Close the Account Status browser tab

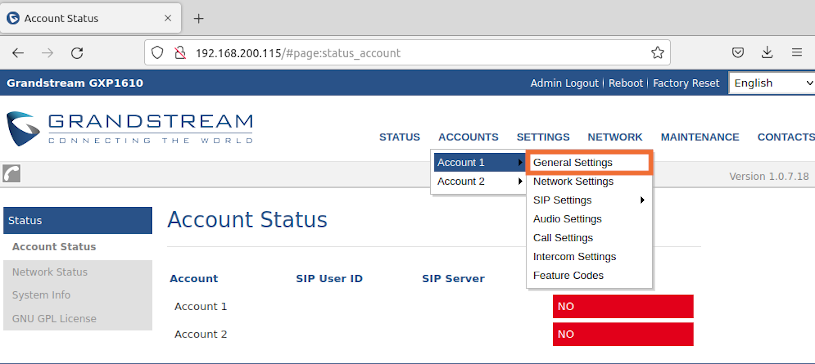(x=167, y=18)
